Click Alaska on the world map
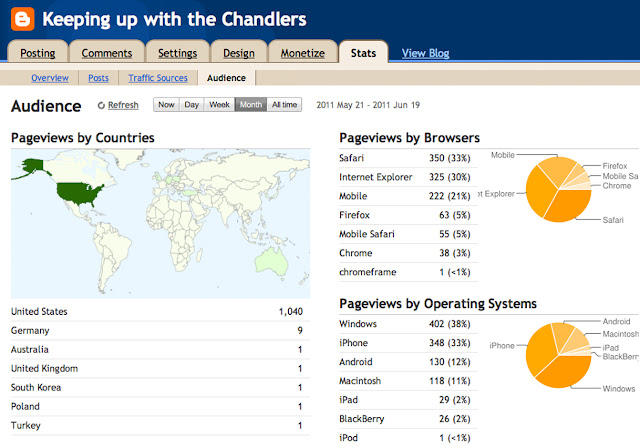 (x=33, y=166)
